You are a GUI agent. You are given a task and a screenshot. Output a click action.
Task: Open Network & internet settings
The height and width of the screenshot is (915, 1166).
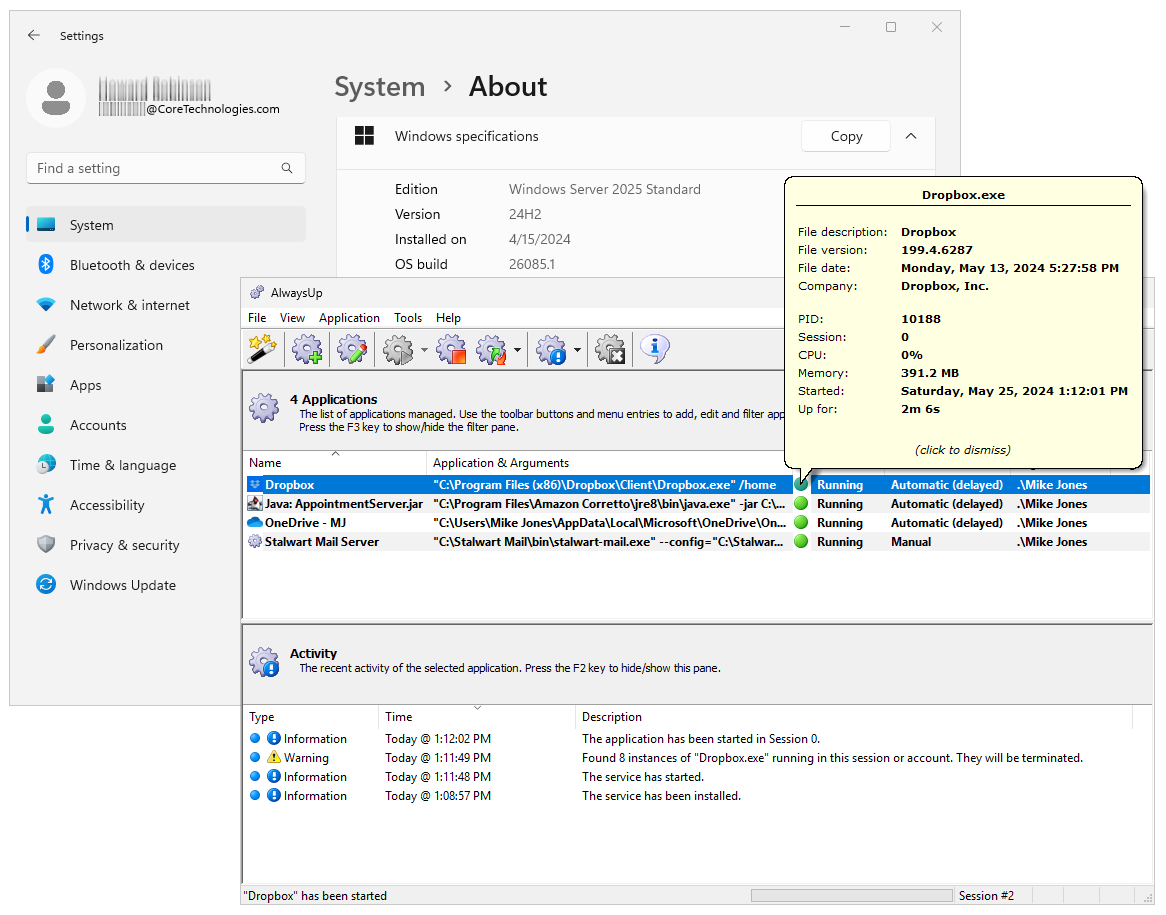point(129,305)
